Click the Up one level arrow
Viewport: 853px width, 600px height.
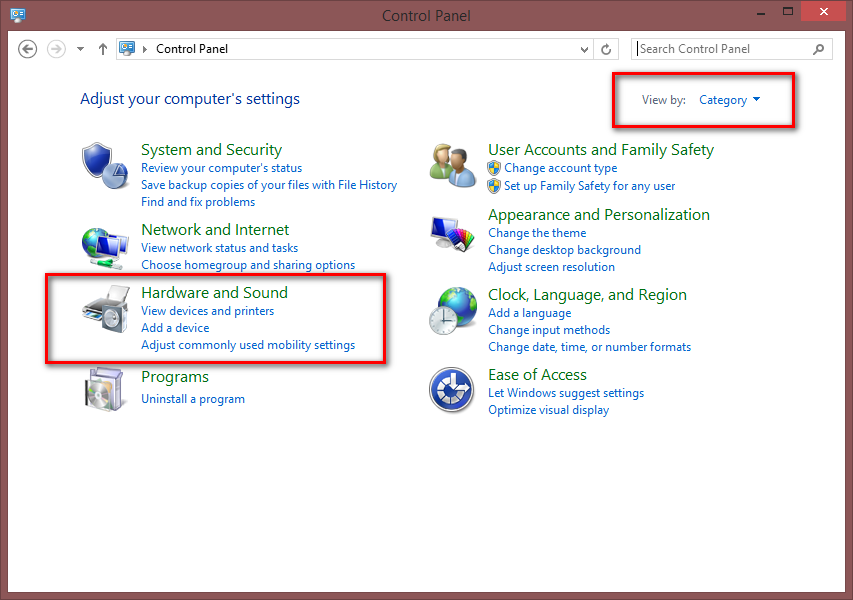click(x=103, y=49)
